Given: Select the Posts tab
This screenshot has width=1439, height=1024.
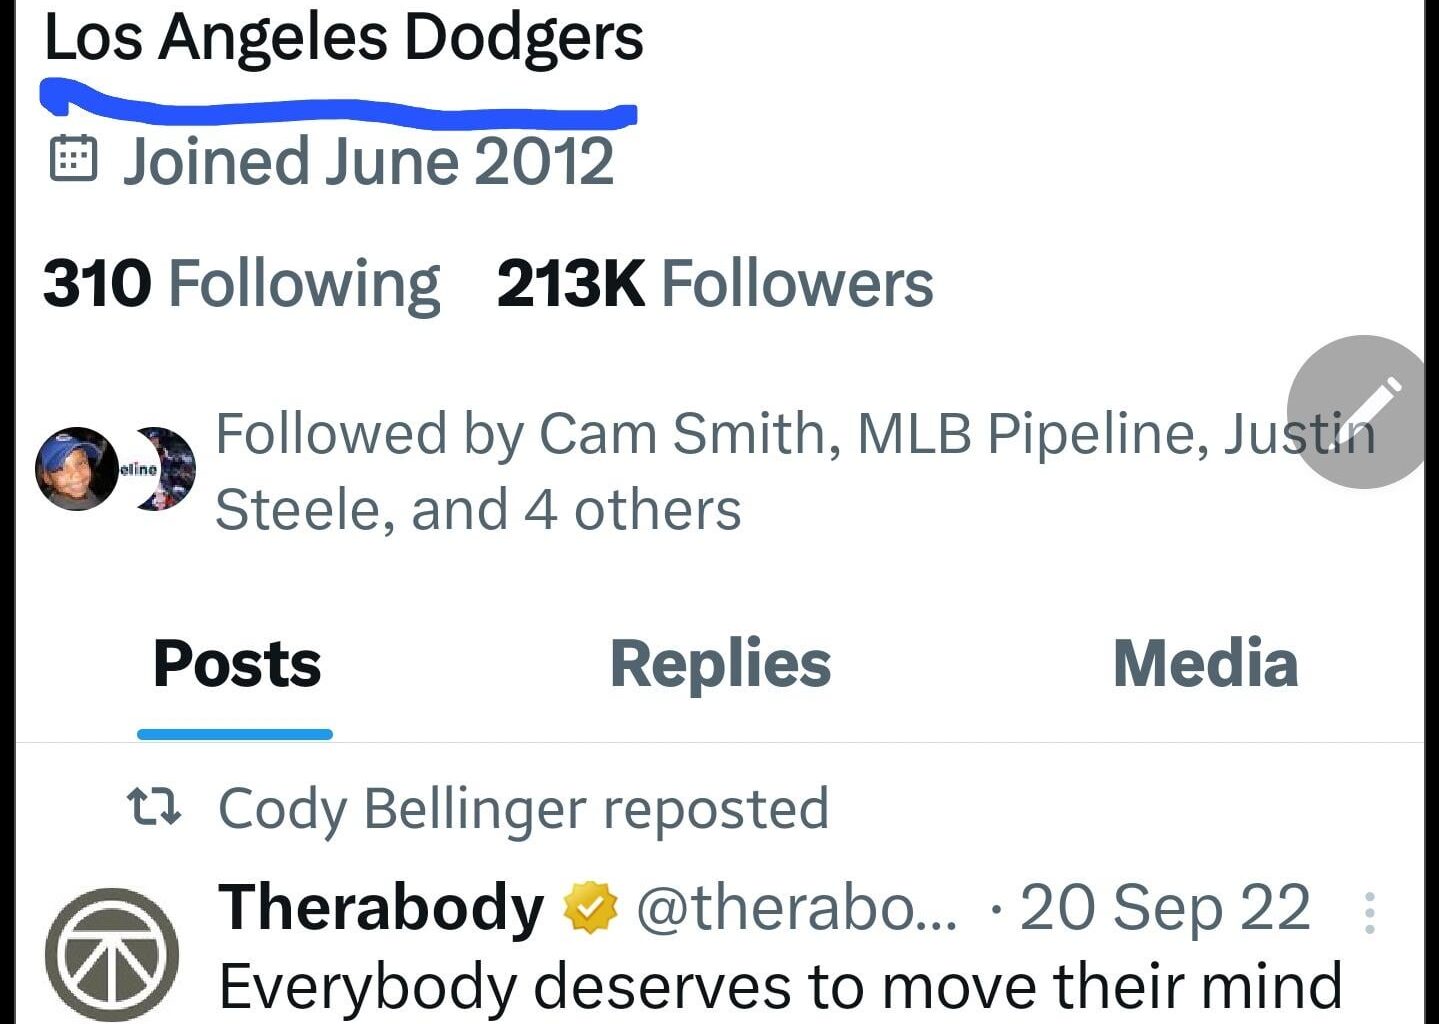Looking at the screenshot, I should (x=235, y=662).
